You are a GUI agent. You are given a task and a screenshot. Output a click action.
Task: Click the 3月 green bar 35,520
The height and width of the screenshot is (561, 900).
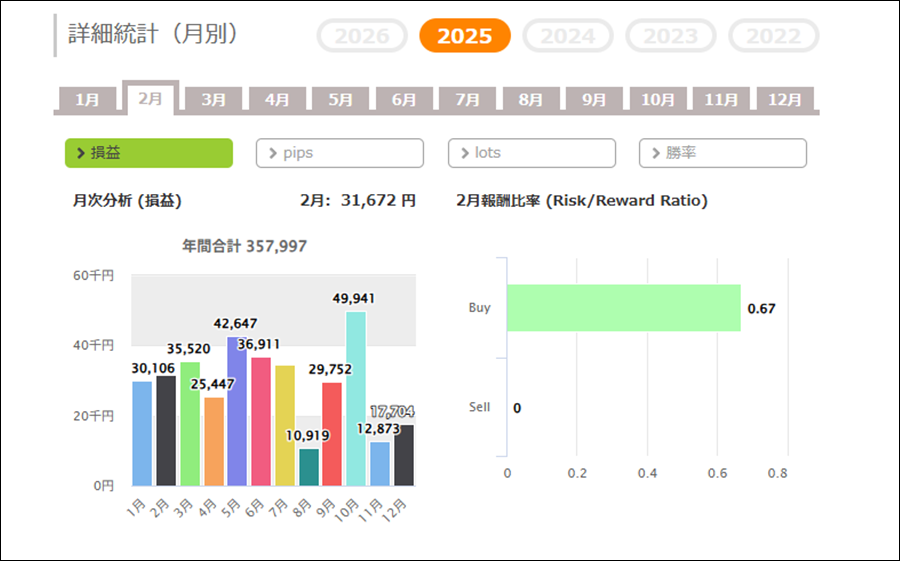pos(190,424)
